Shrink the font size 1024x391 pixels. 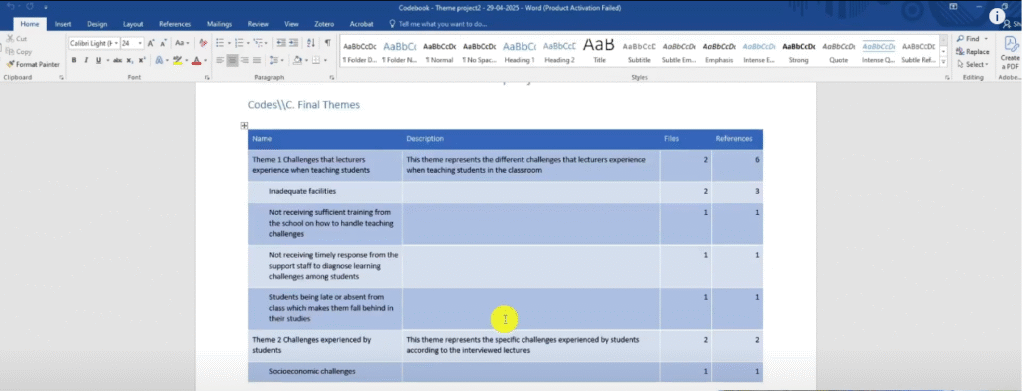point(163,43)
